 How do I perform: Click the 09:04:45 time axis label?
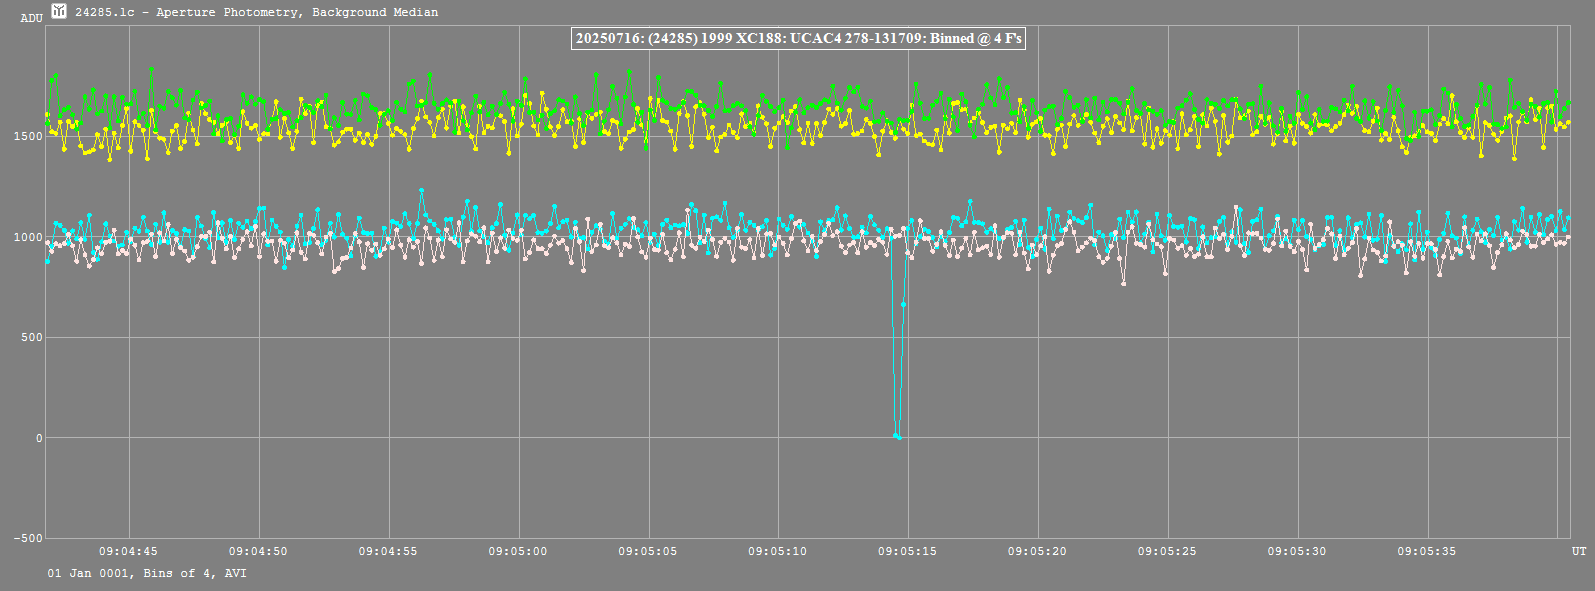click(128, 551)
